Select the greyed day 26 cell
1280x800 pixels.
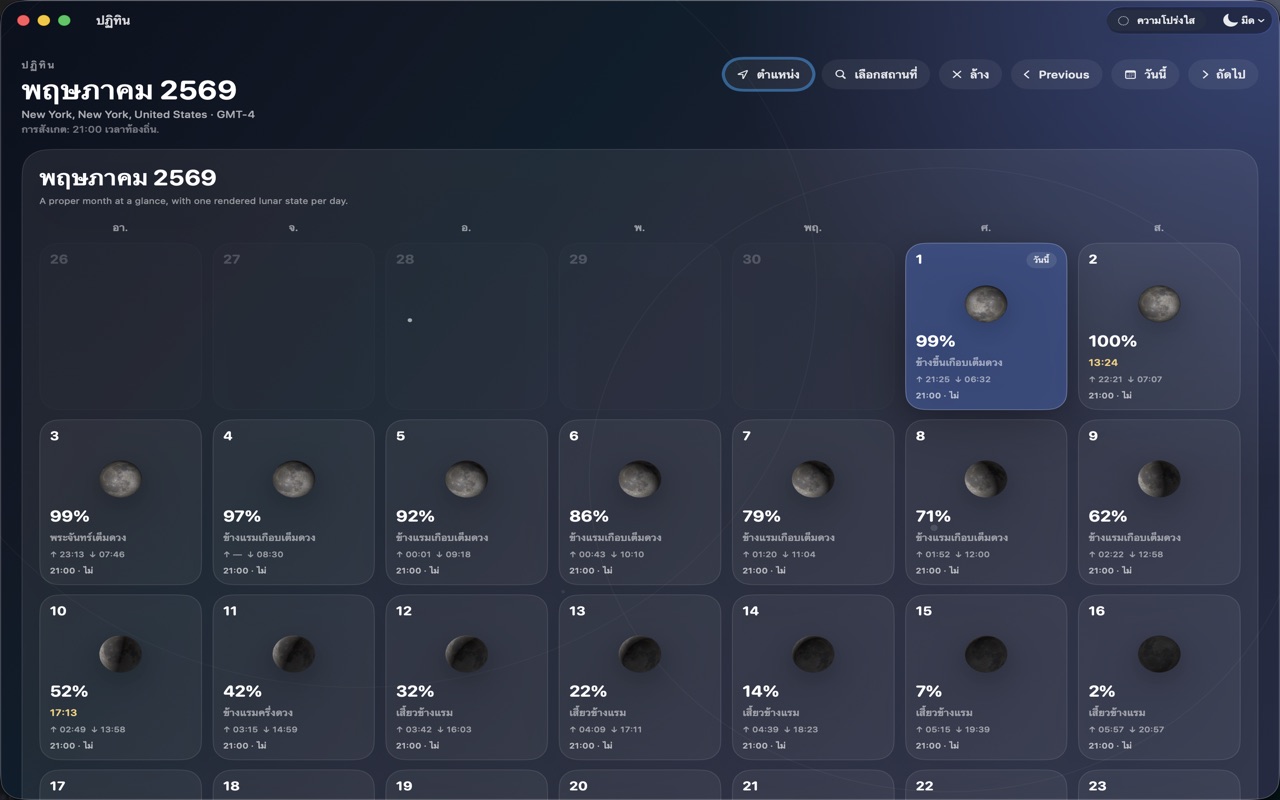tap(120, 326)
